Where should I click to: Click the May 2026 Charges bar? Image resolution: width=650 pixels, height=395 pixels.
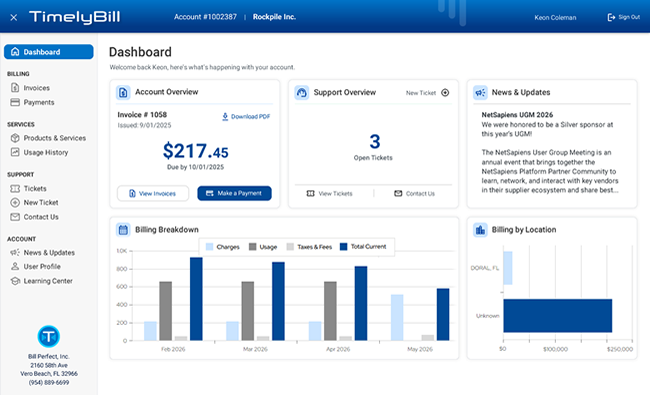pyautogui.click(x=397, y=317)
